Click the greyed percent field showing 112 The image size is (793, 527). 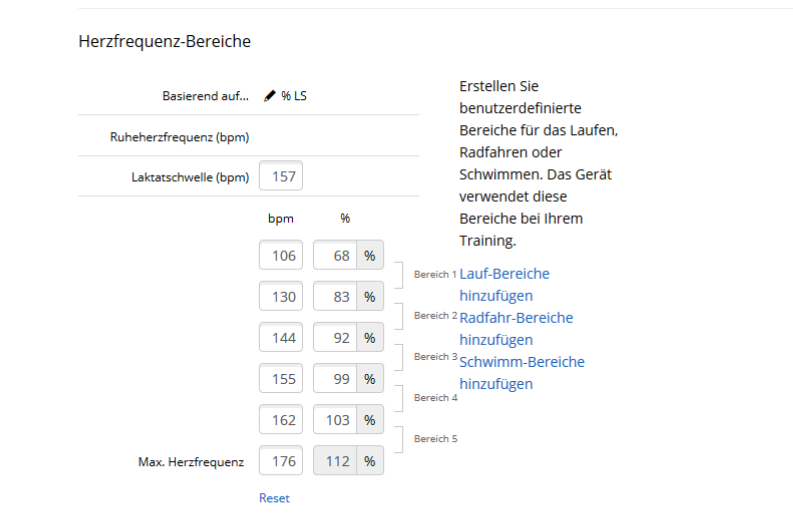[x=336, y=461]
